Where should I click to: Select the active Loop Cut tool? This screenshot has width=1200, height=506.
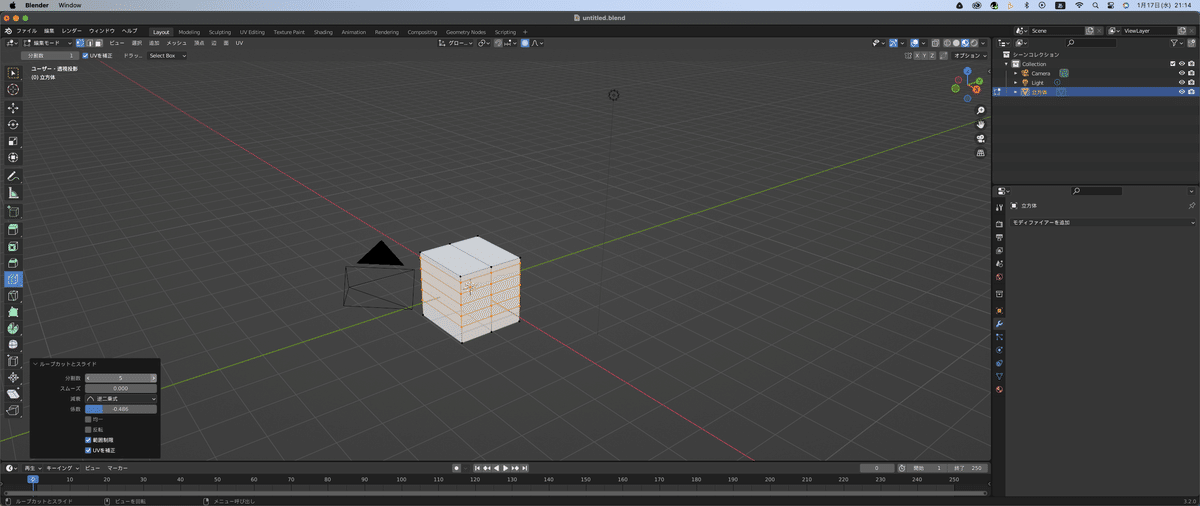[13, 280]
